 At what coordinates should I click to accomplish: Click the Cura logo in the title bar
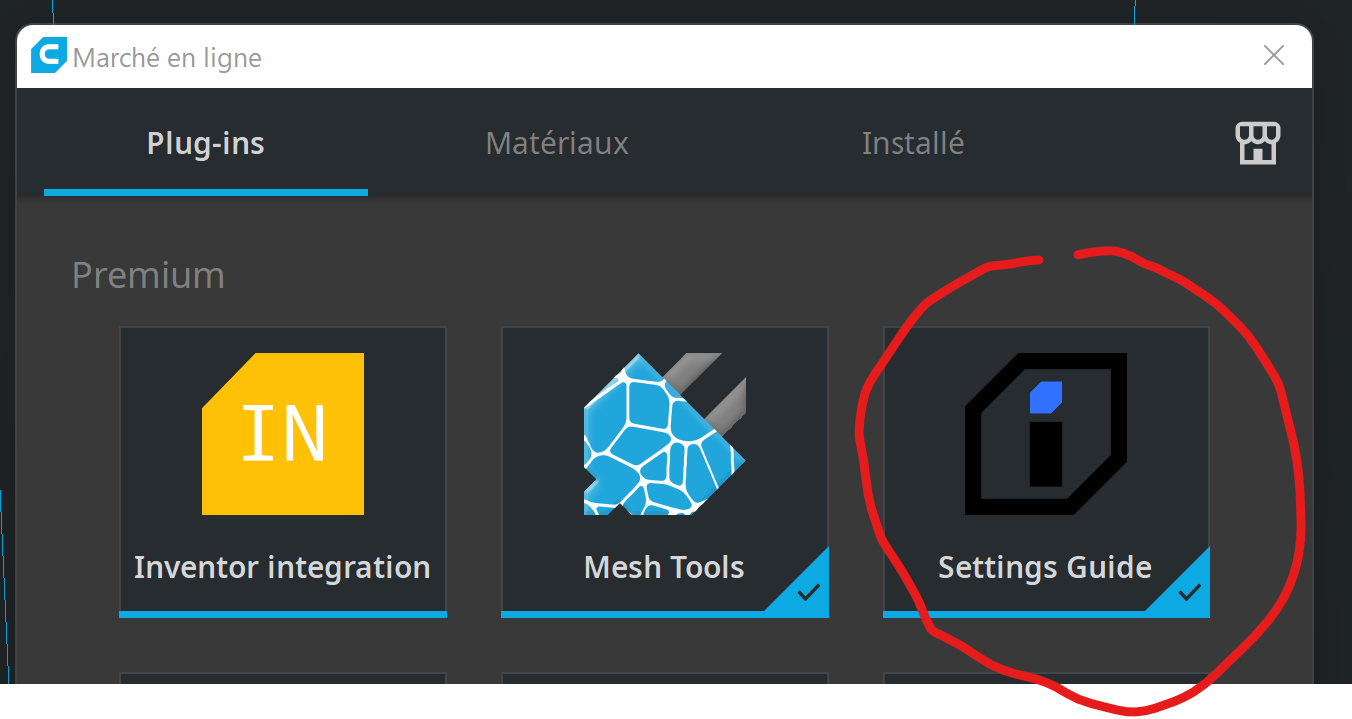[x=49, y=56]
